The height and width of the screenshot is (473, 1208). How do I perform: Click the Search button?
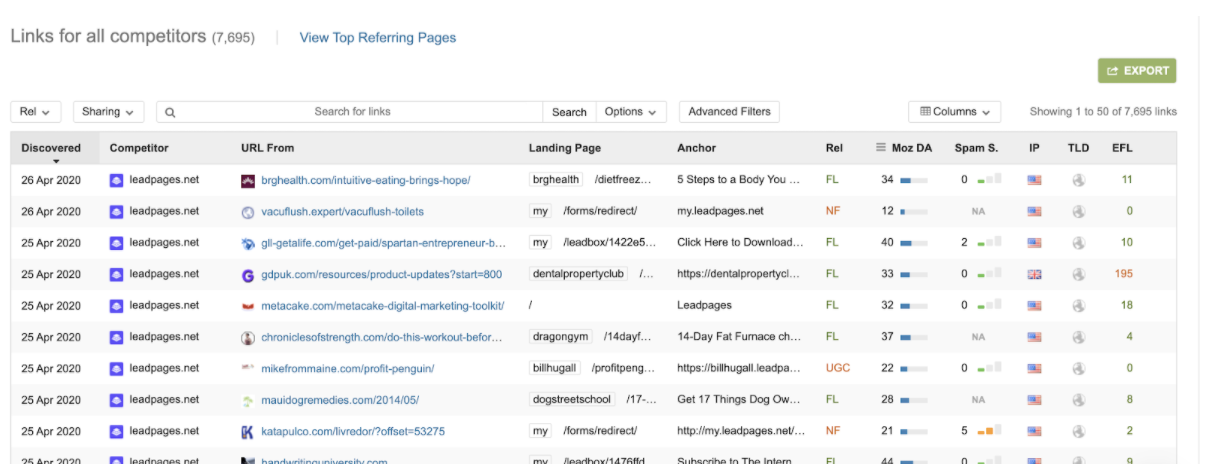[x=569, y=112]
